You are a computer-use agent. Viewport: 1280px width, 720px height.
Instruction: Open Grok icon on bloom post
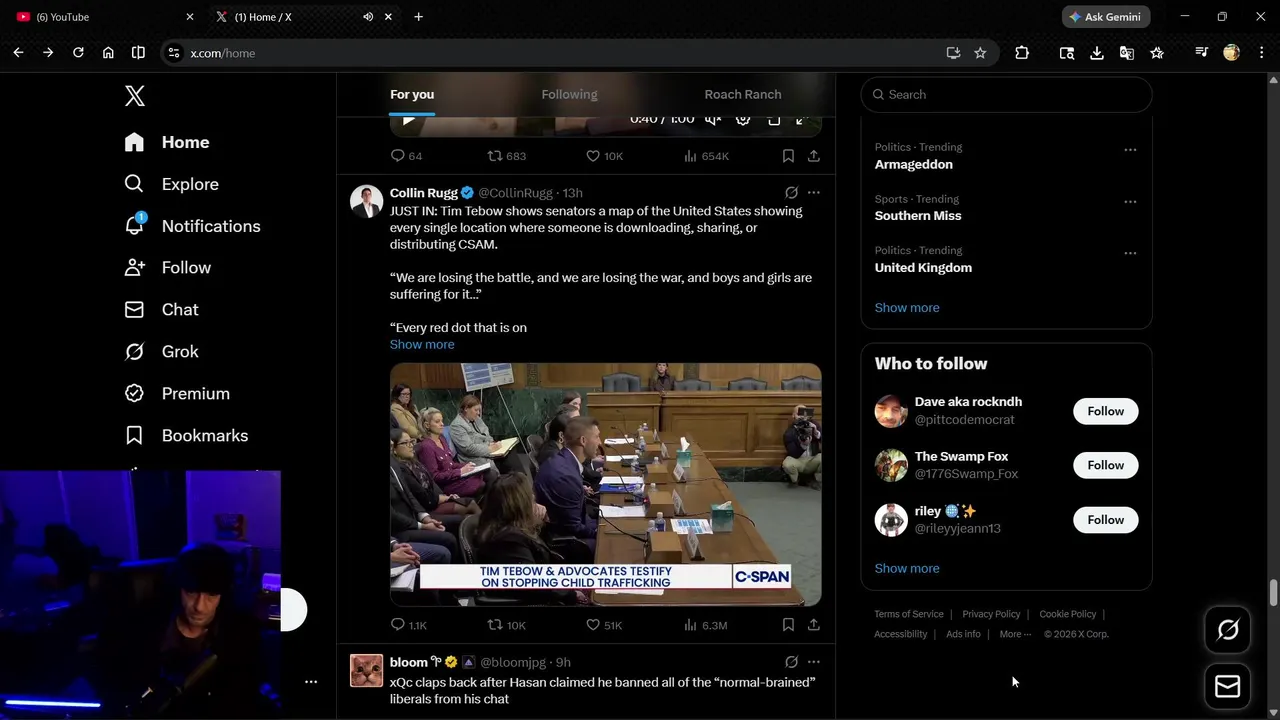point(791,662)
